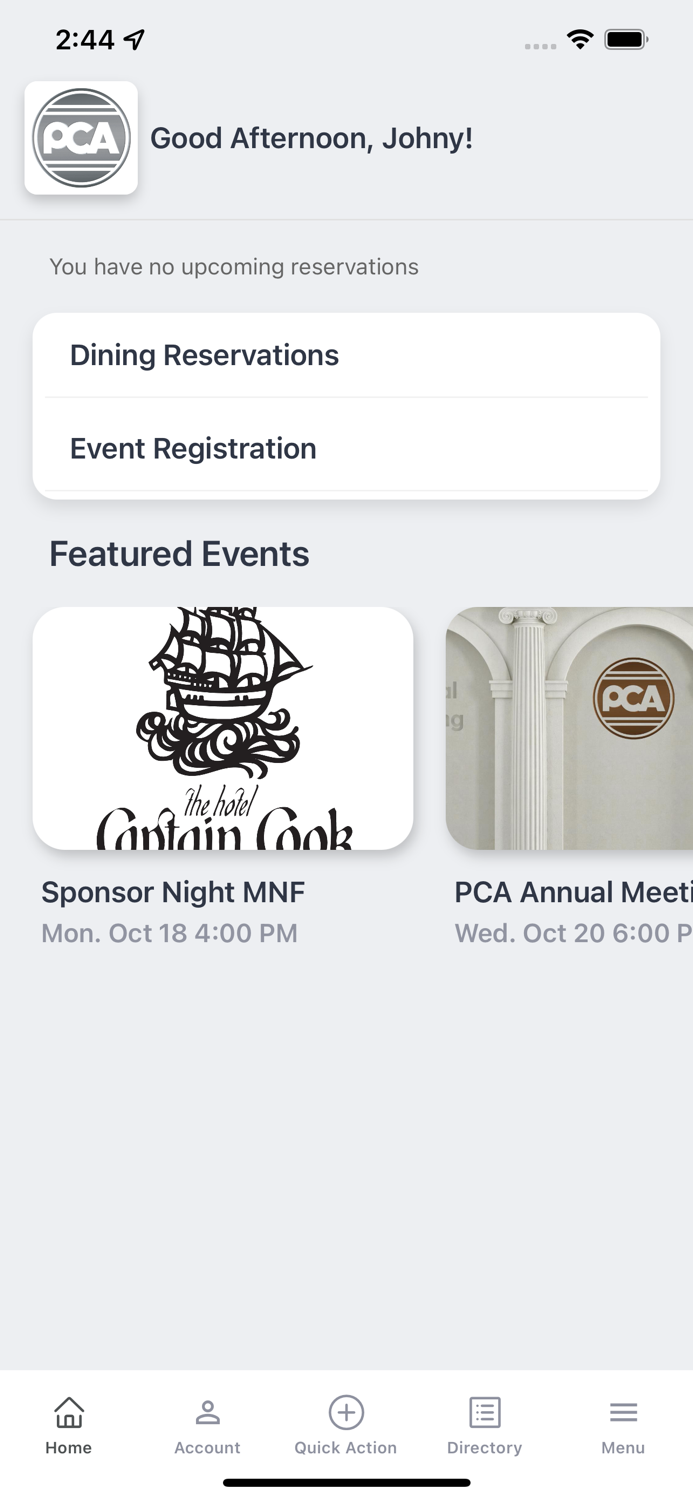Open the Account section via person icon
This screenshot has height=1500, width=693.
tap(207, 1413)
